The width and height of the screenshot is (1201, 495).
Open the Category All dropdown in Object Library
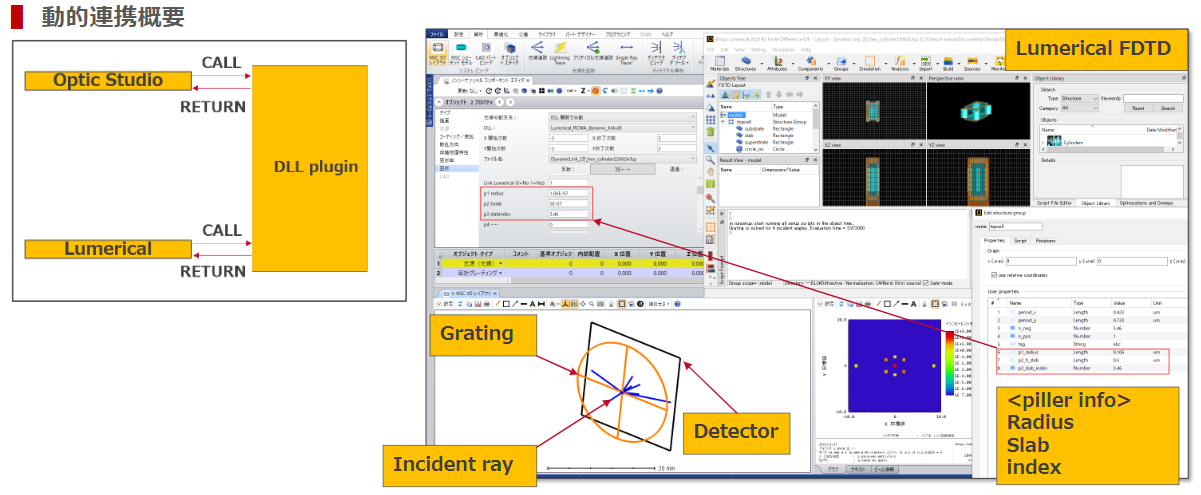[1079, 108]
